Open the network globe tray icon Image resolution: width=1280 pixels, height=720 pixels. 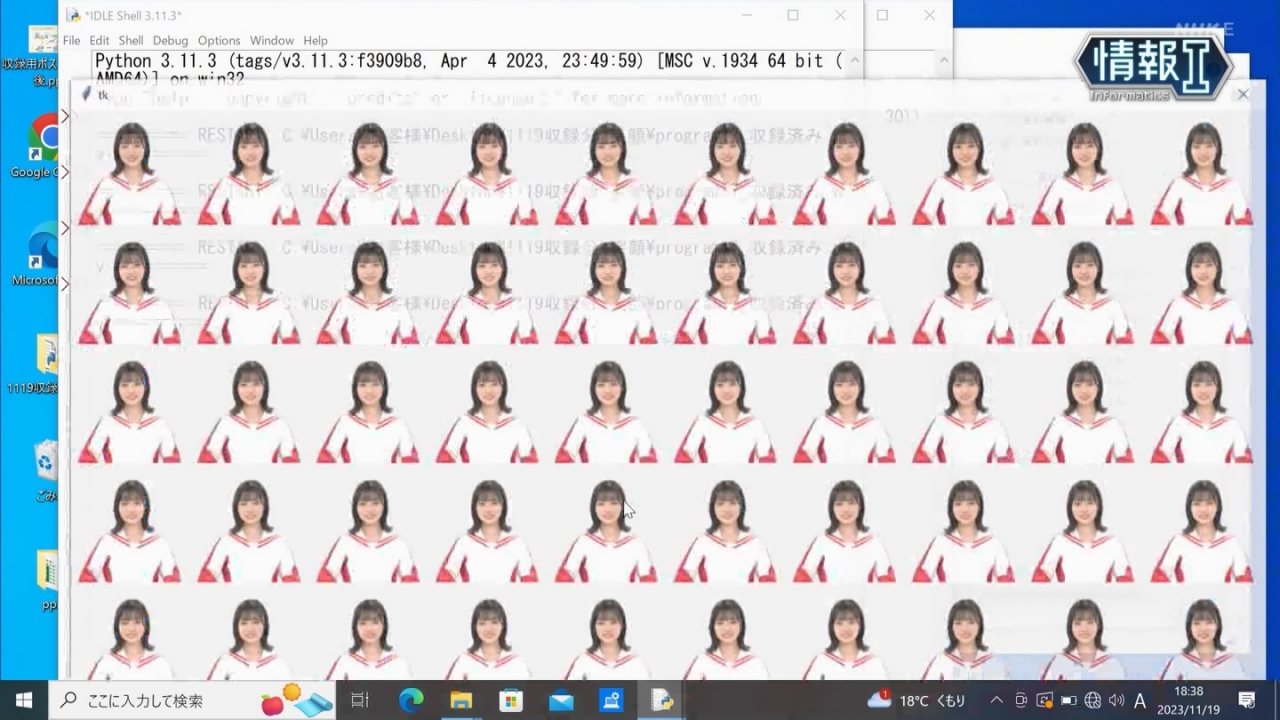(x=1092, y=700)
